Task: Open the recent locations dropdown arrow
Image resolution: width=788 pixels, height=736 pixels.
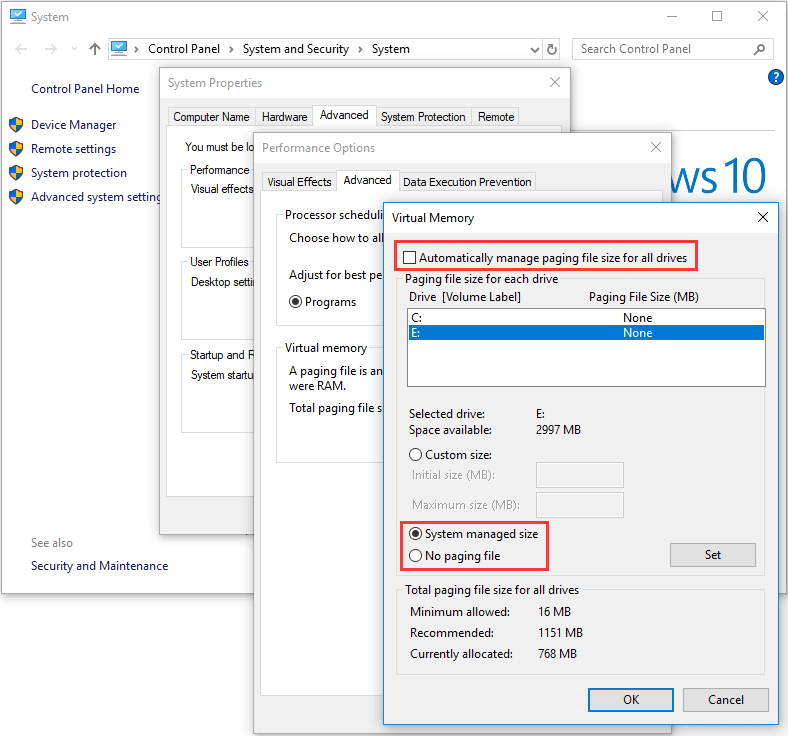Action: (74, 49)
